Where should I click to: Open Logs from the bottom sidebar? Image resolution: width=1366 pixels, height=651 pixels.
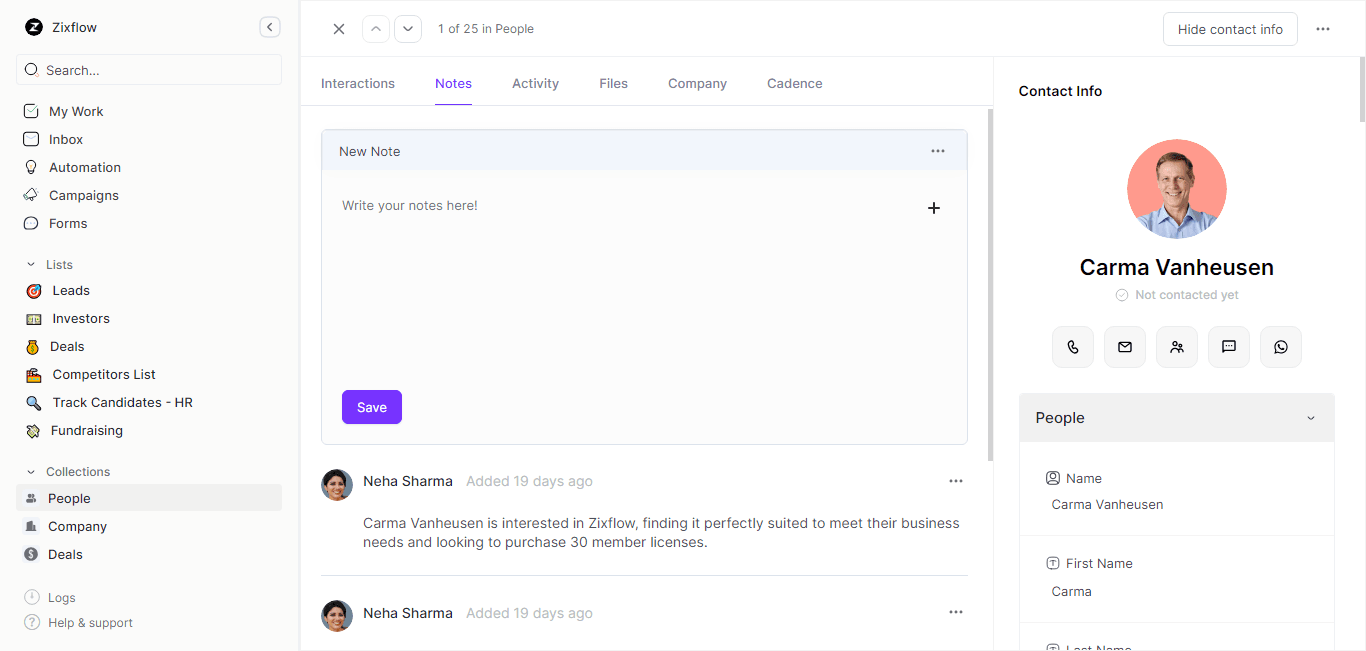[60, 597]
